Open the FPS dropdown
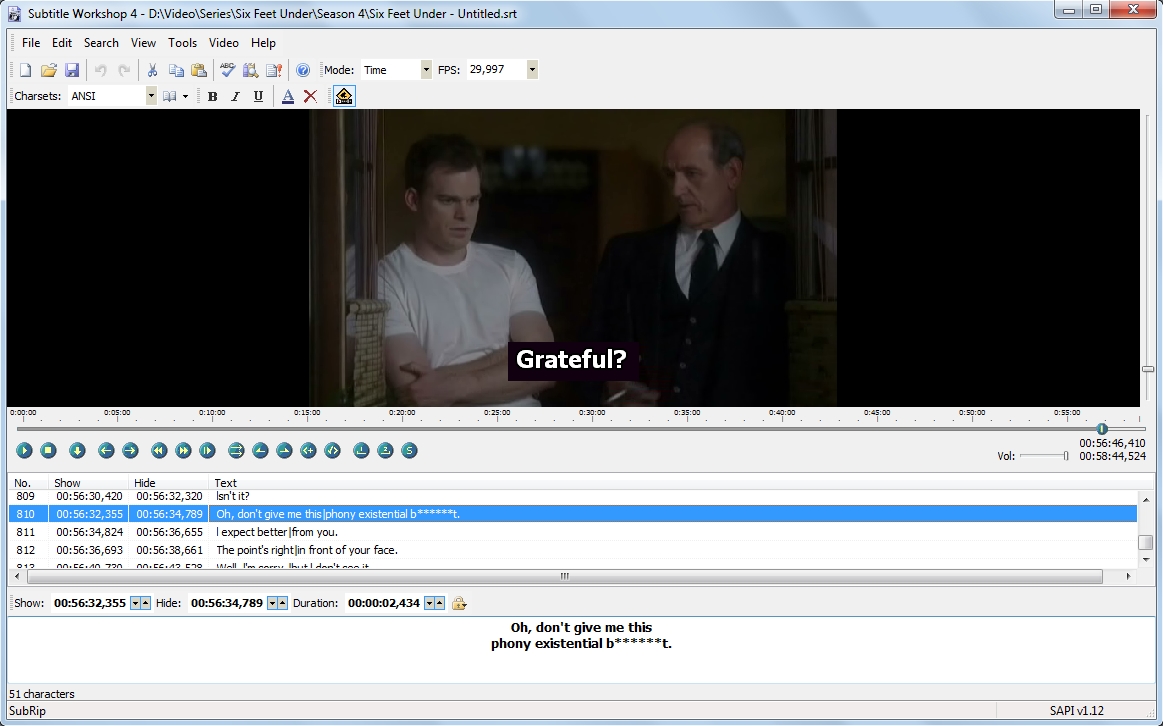 tap(532, 70)
